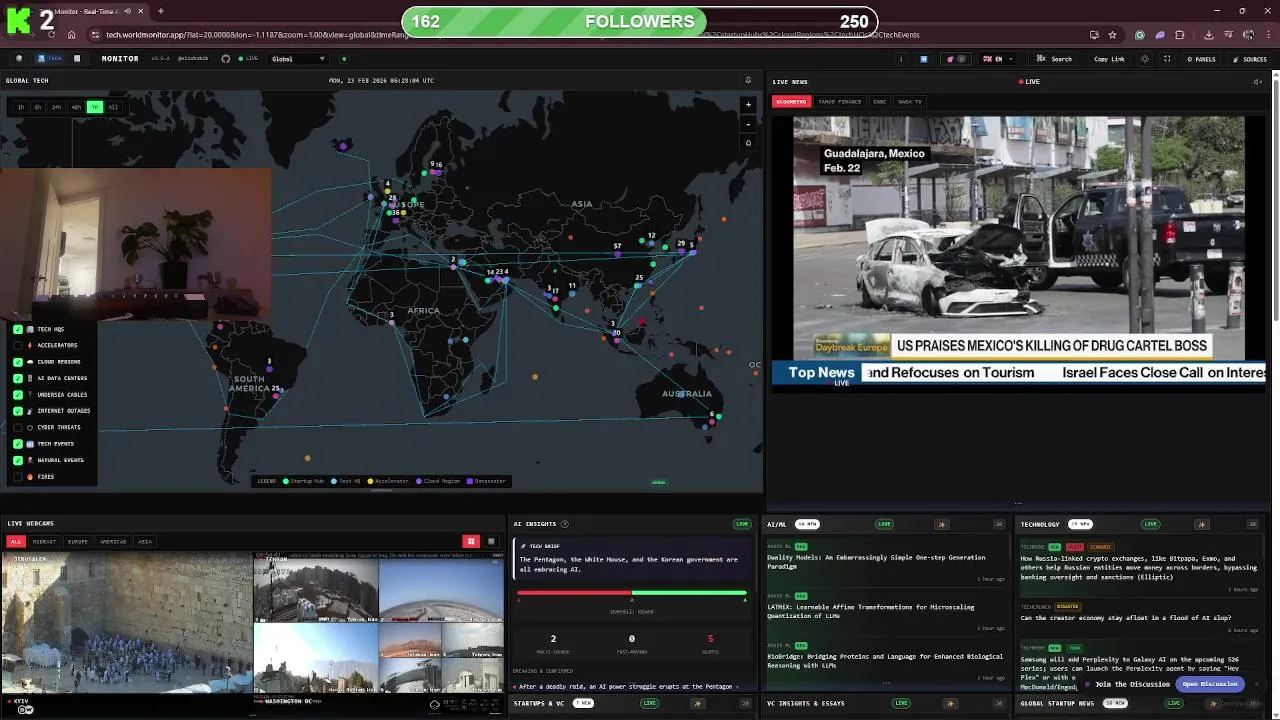1280x720 pixels.
Task: Click the Open Discussion button
Action: (x=1211, y=684)
